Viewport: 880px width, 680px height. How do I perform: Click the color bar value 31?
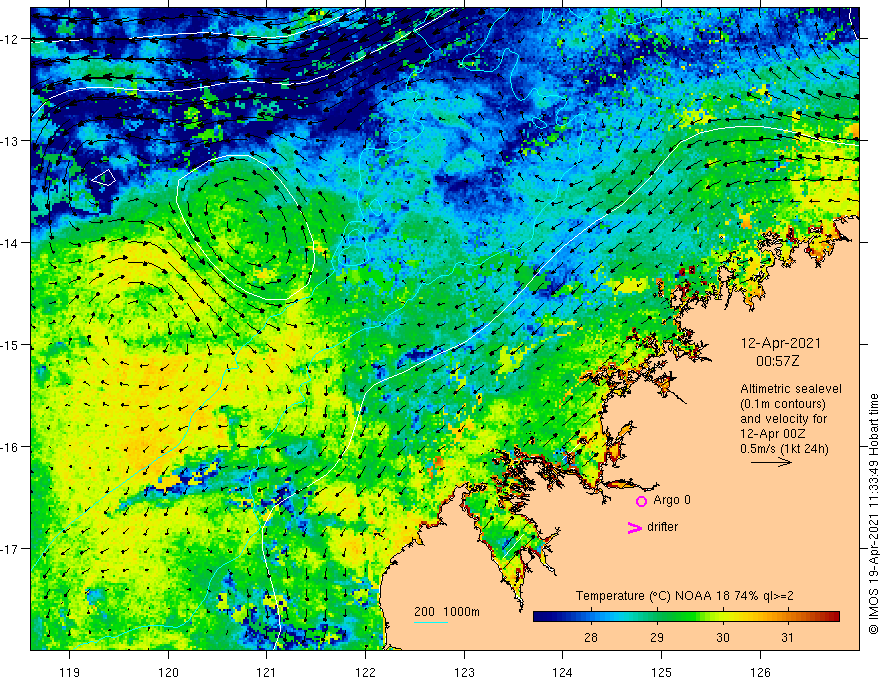coord(787,637)
